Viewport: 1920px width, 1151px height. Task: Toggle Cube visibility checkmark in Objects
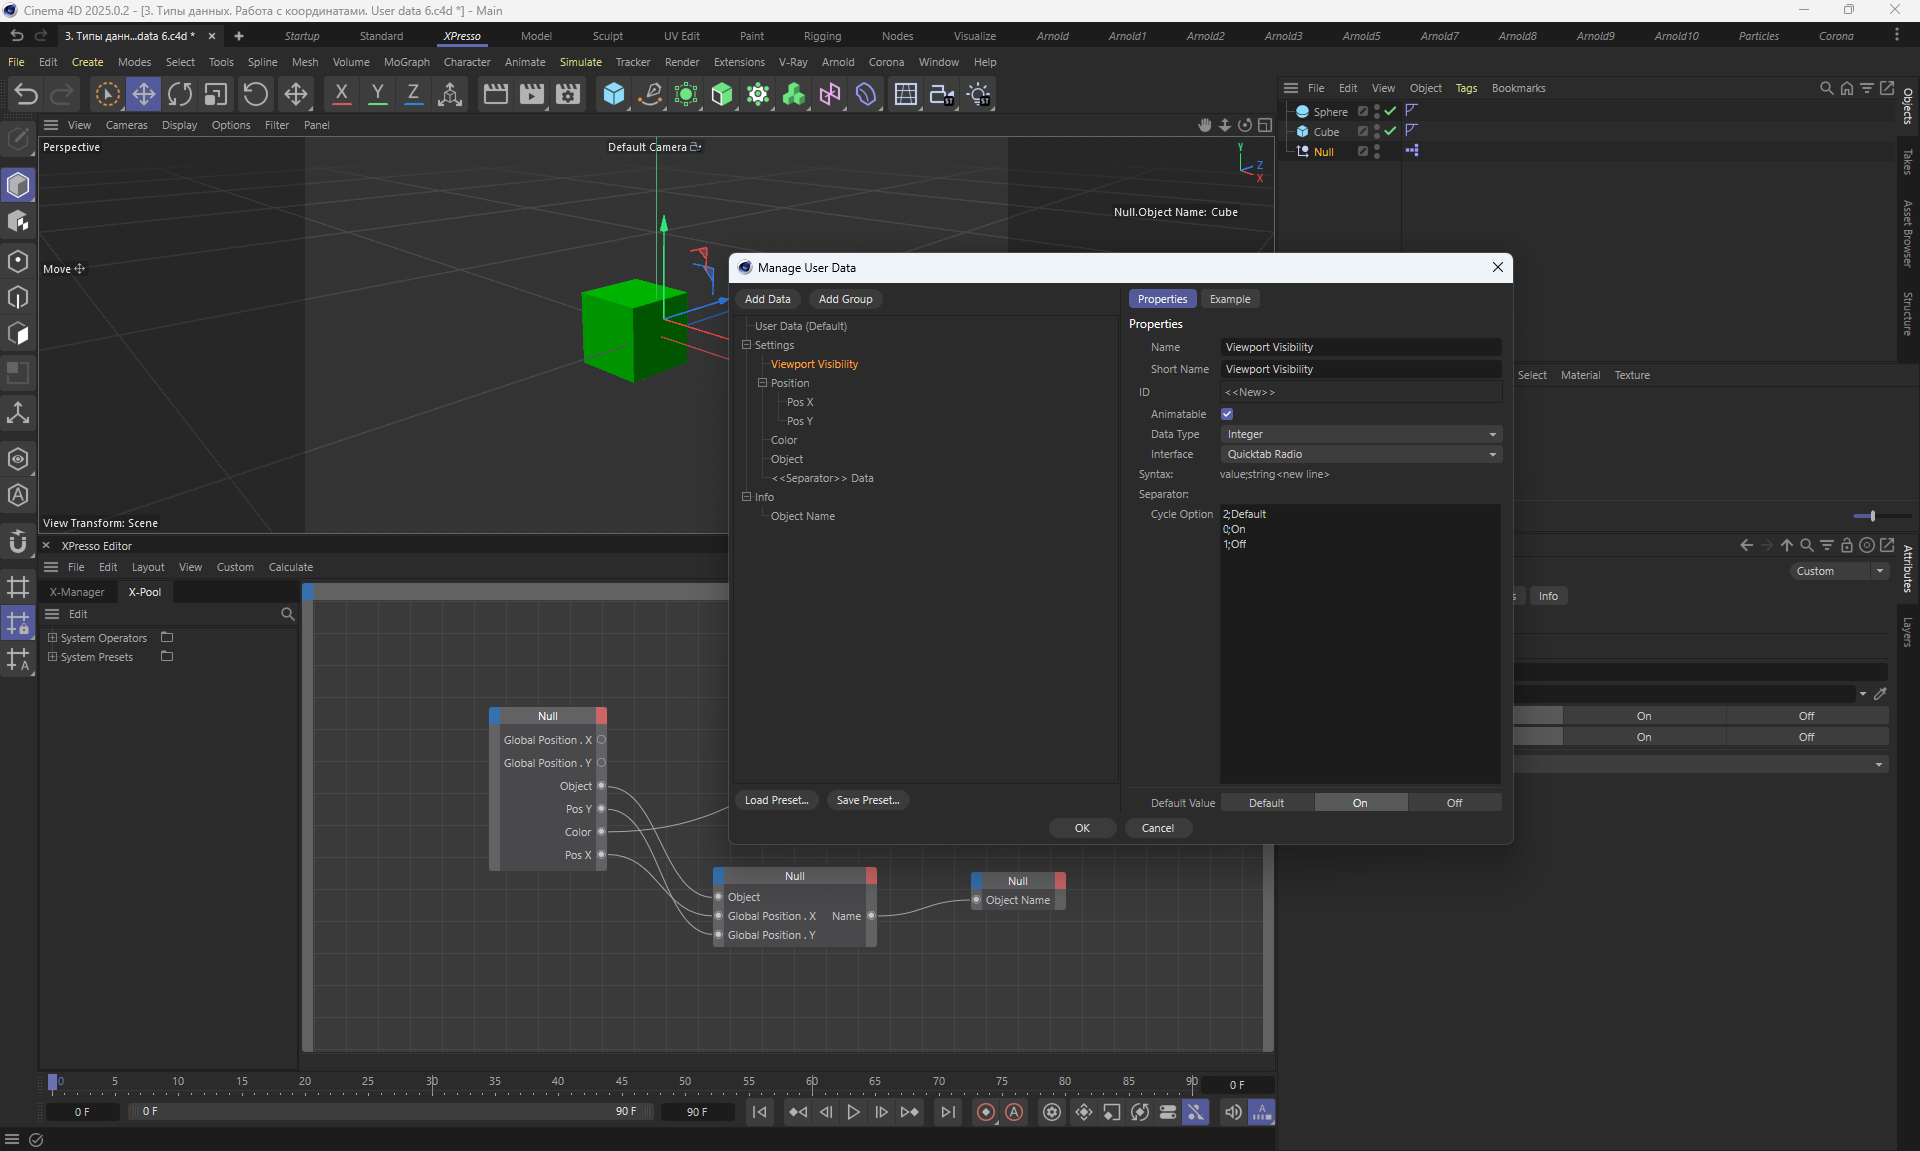click(1390, 131)
